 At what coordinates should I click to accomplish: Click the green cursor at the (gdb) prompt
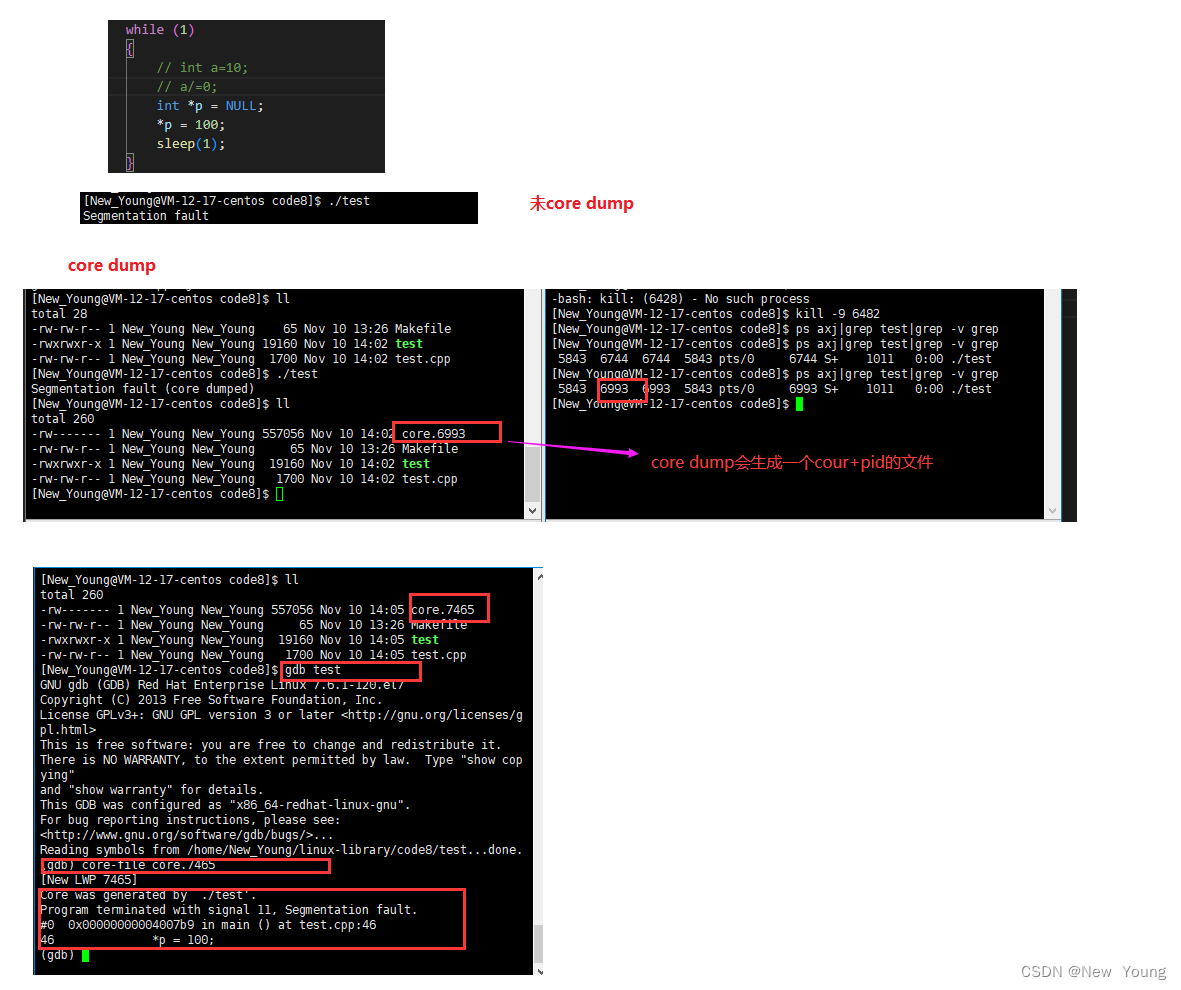tap(86, 955)
